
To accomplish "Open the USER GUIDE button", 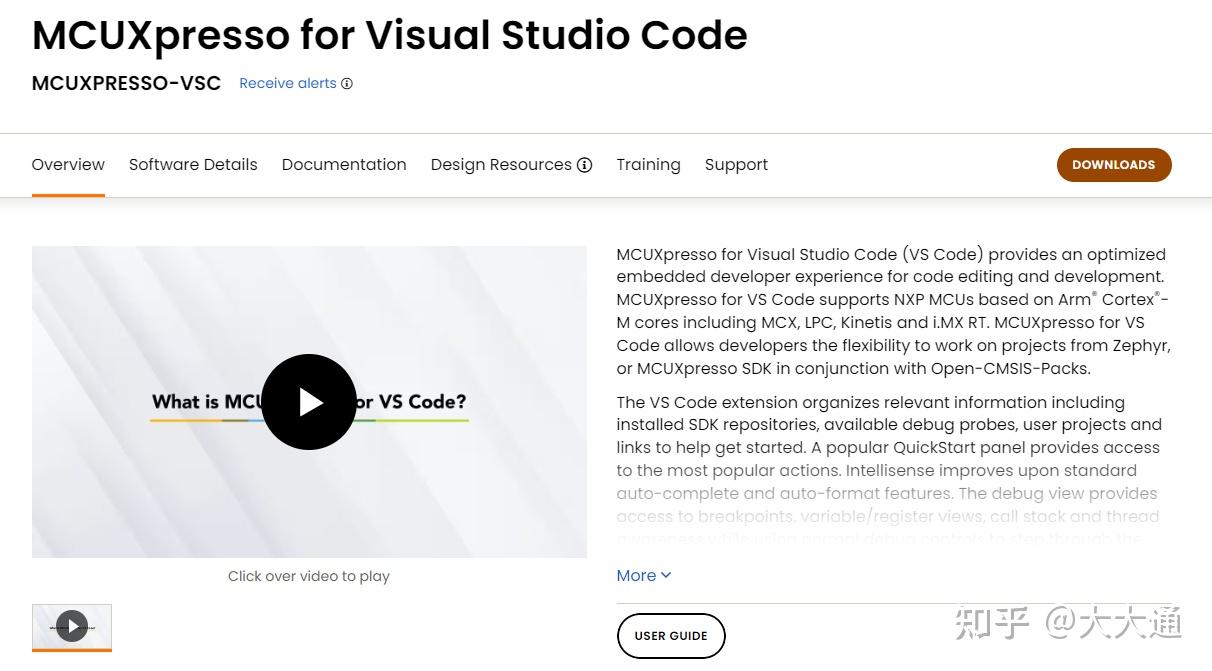I will pyautogui.click(x=671, y=636).
